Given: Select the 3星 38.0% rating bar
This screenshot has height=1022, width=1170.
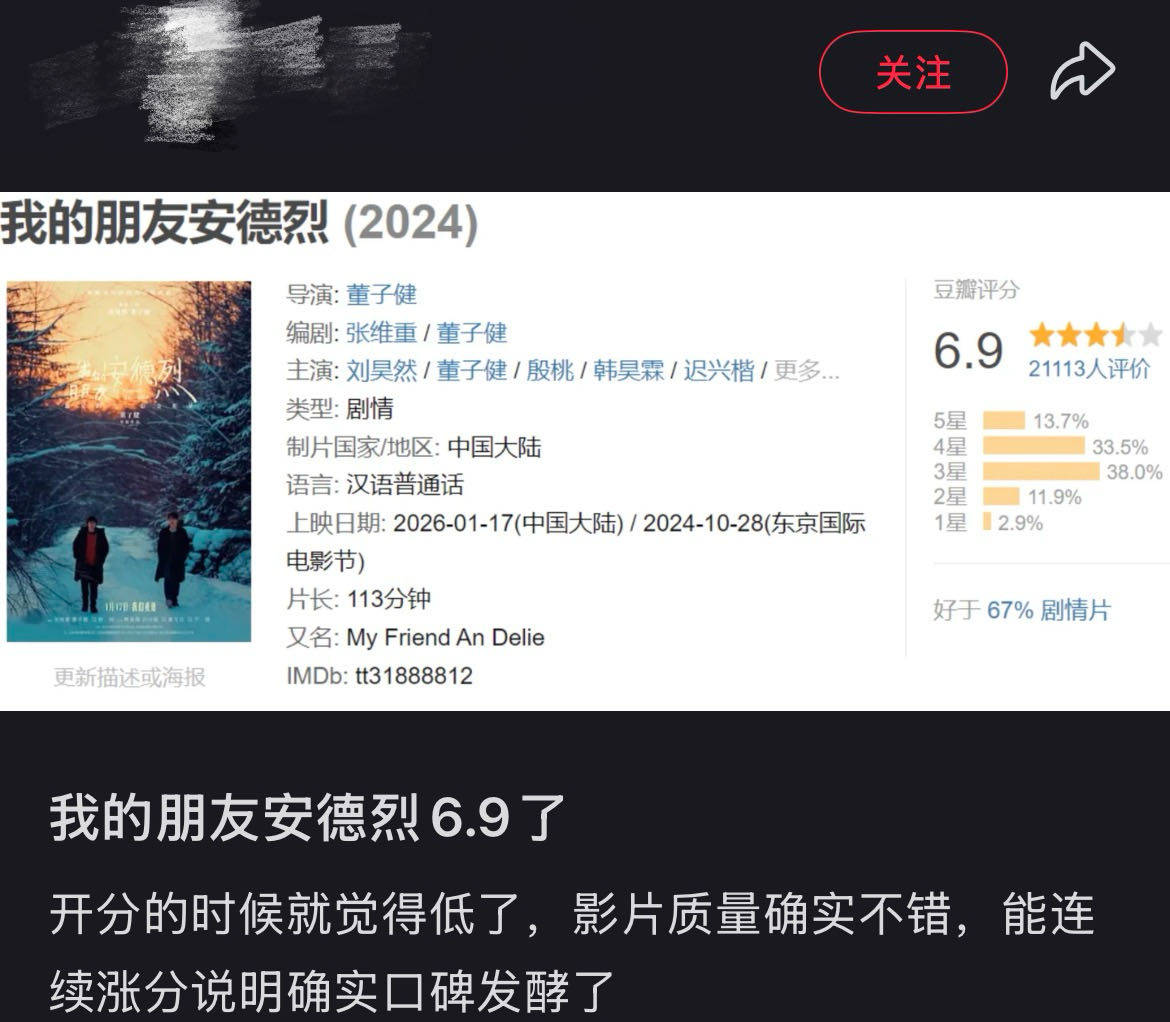Looking at the screenshot, I should pos(1041,471).
